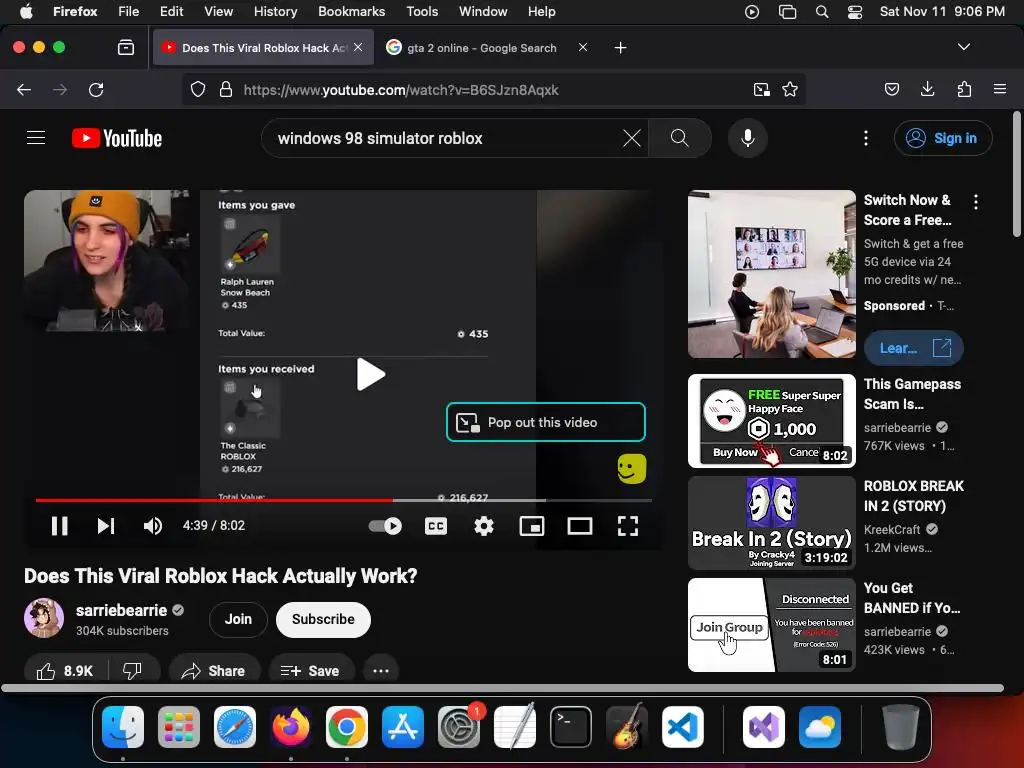This screenshot has width=1024, height=768.
Task: Search with voice microphone button
Action: click(748, 138)
